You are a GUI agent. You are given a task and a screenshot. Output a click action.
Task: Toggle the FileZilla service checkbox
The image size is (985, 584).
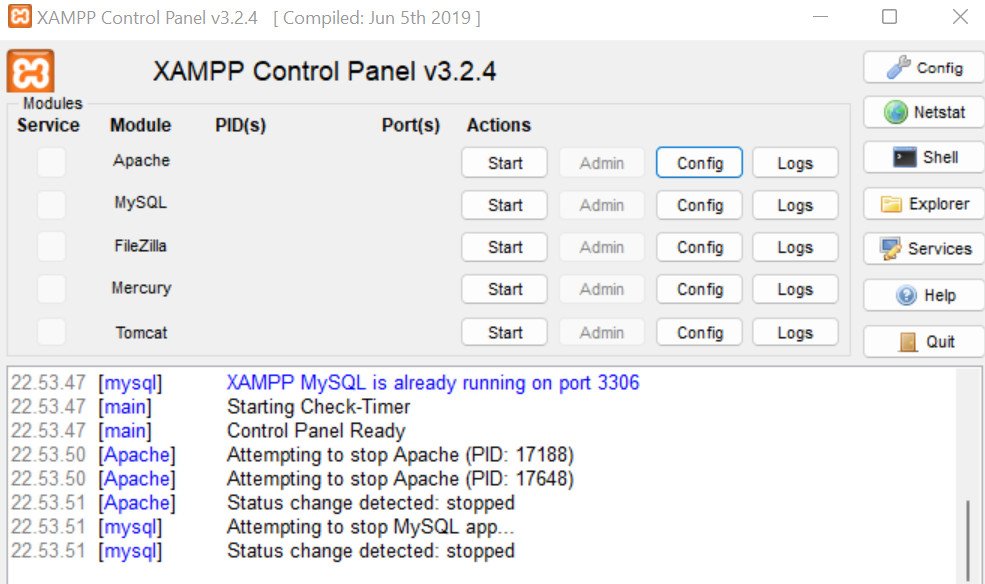51,247
